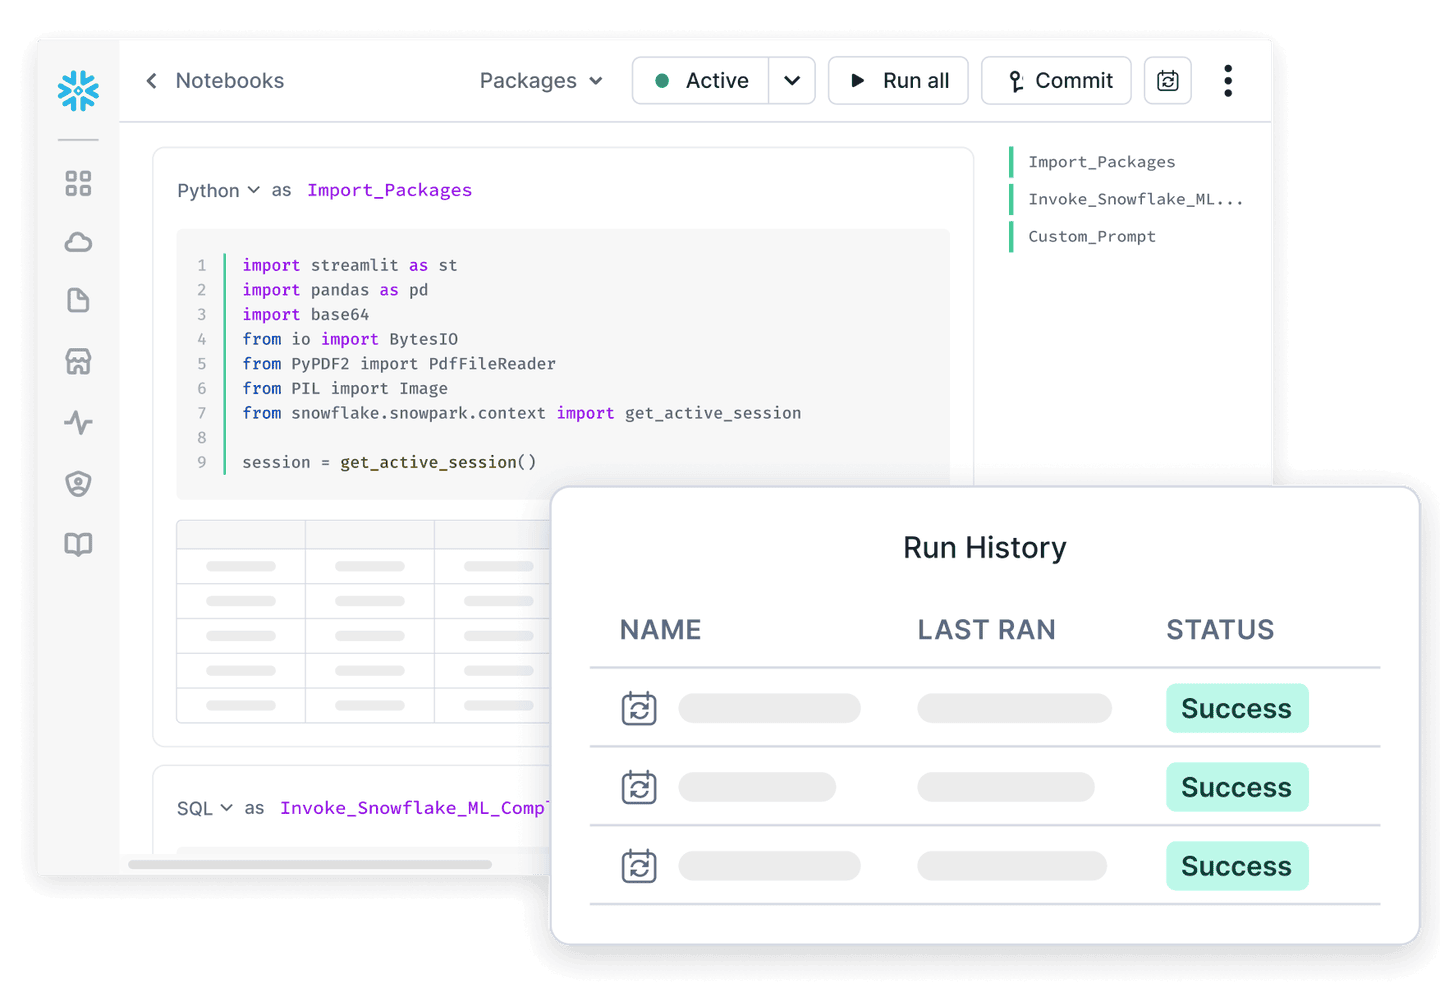Click the schedule calendar icon in toolbar
This screenshot has height=983, width=1440.
click(x=1167, y=81)
